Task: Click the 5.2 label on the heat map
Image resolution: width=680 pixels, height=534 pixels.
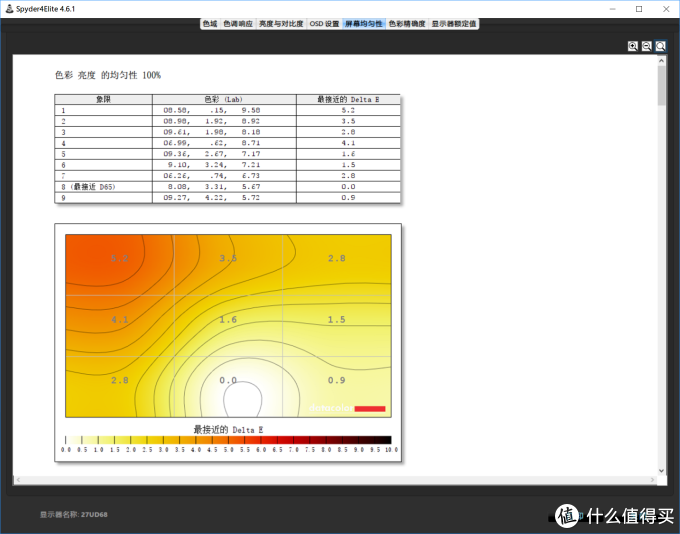Action: [120, 258]
